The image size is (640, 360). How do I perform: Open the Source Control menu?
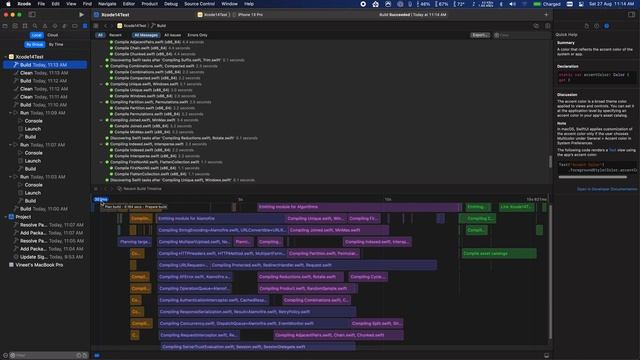pyautogui.click(x=199, y=4)
